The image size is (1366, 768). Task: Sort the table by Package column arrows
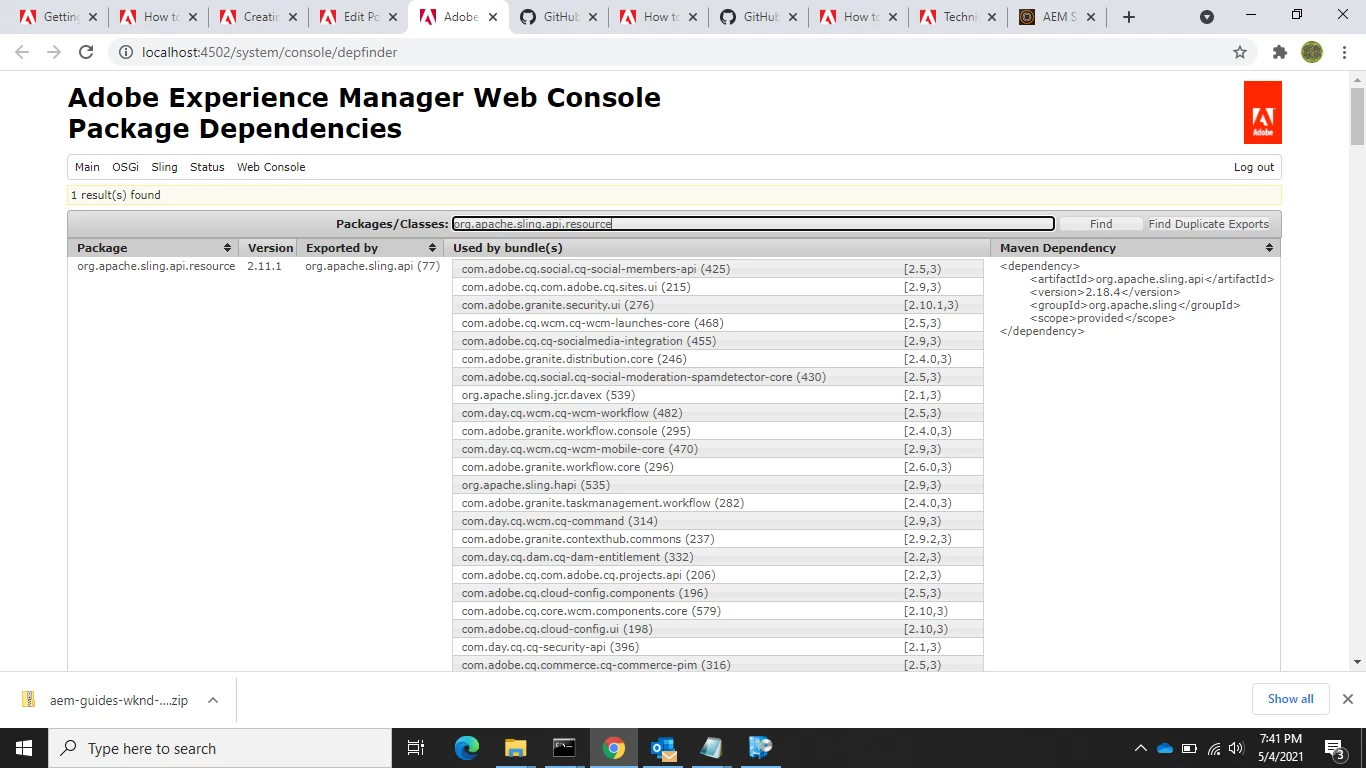(x=227, y=248)
